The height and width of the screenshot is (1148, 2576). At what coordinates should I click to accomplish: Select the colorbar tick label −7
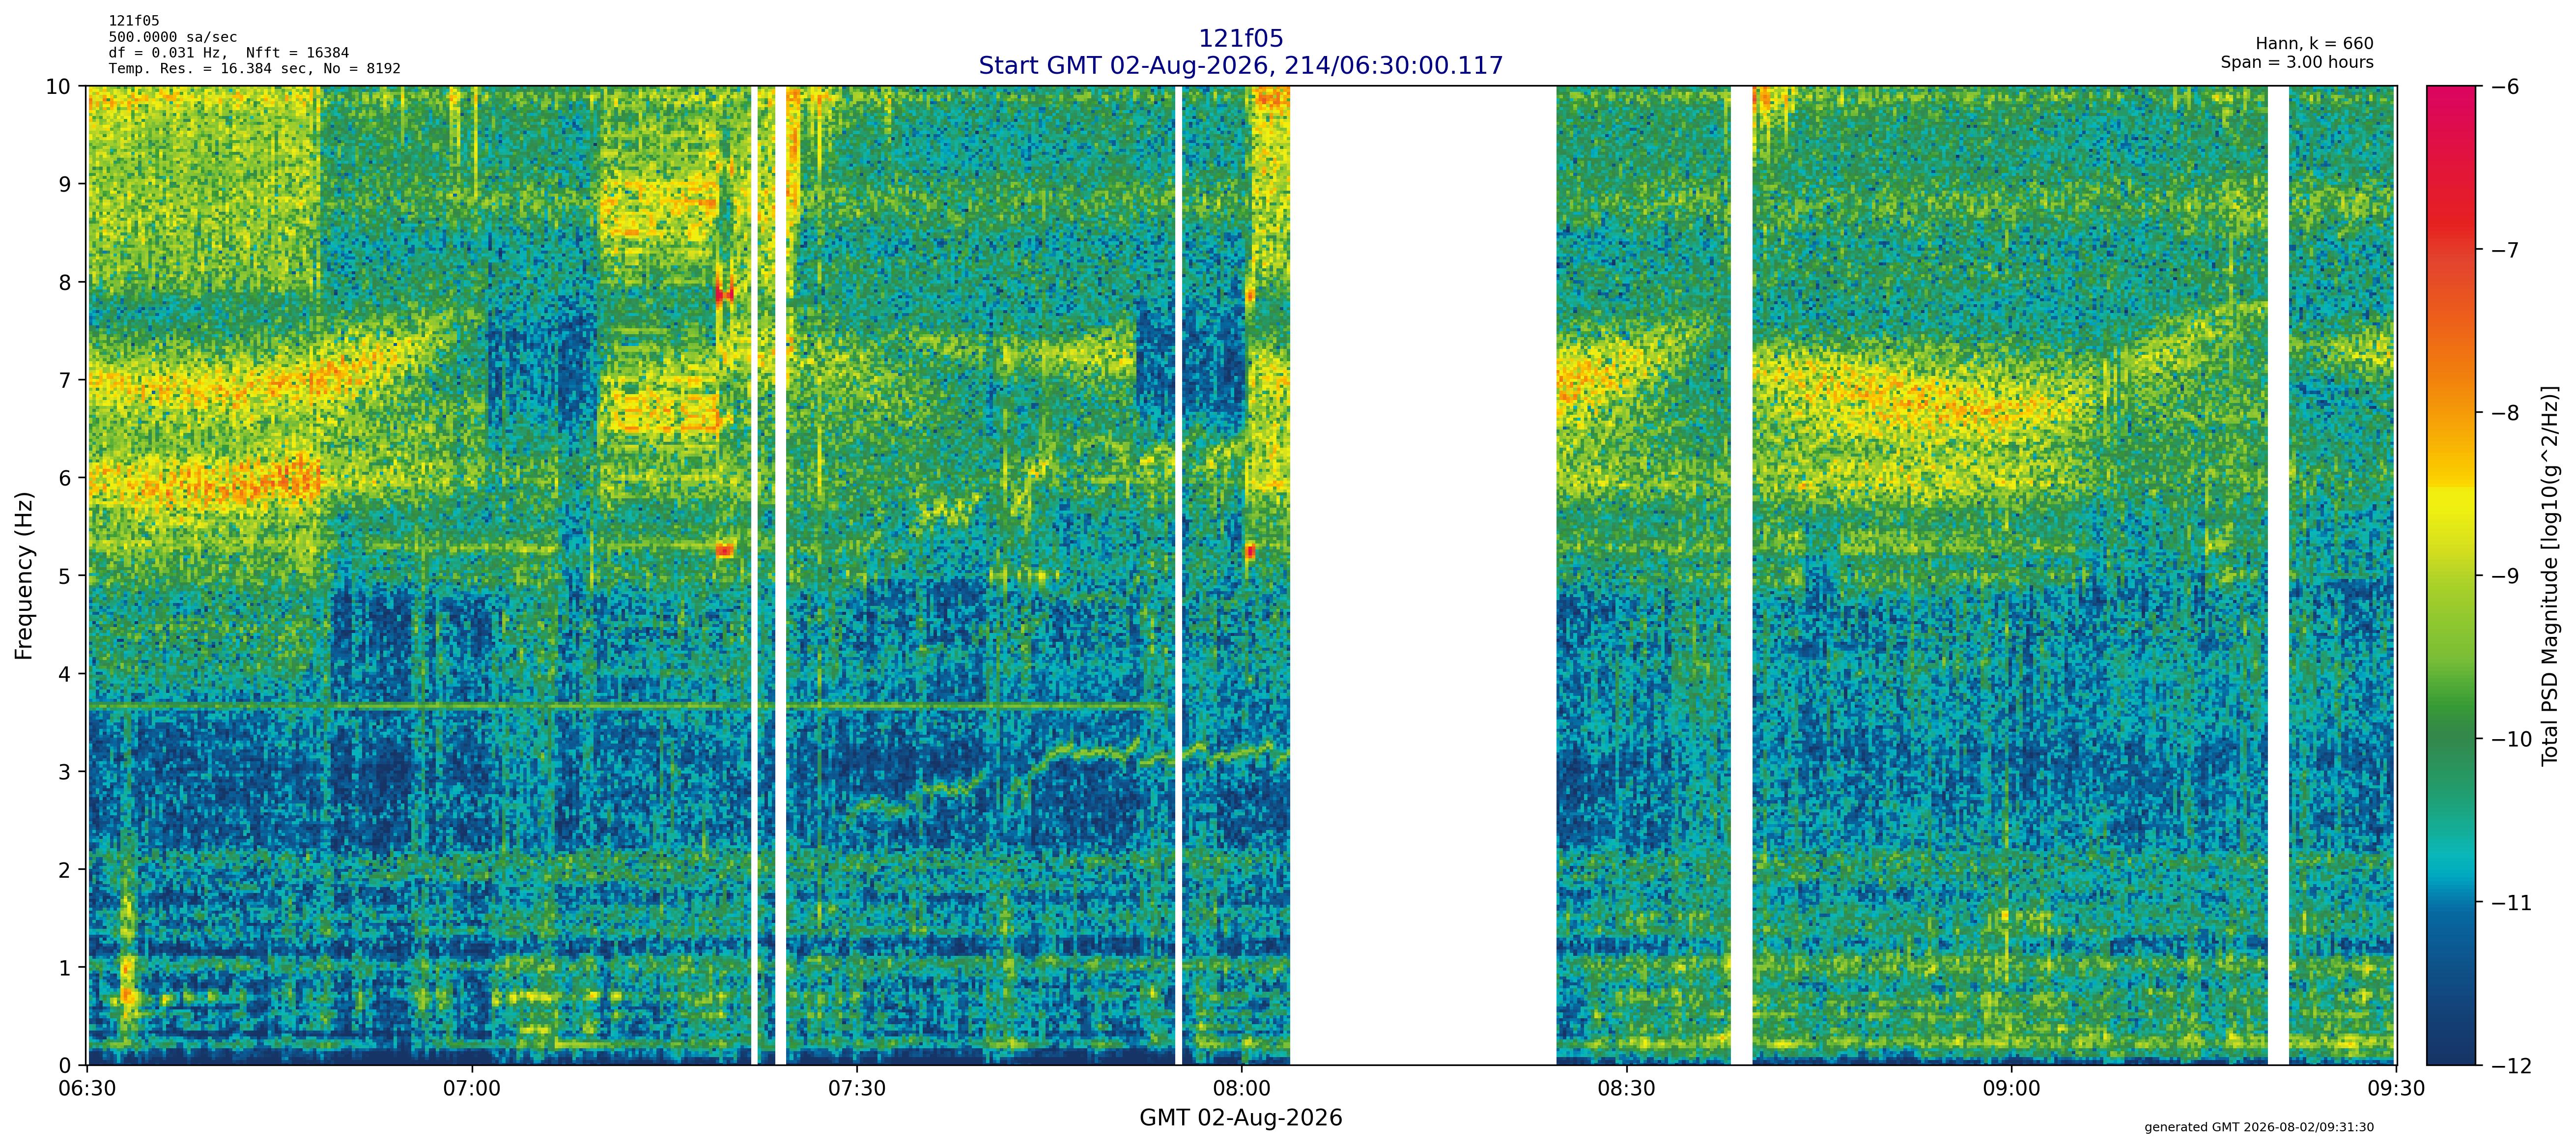tap(2504, 250)
